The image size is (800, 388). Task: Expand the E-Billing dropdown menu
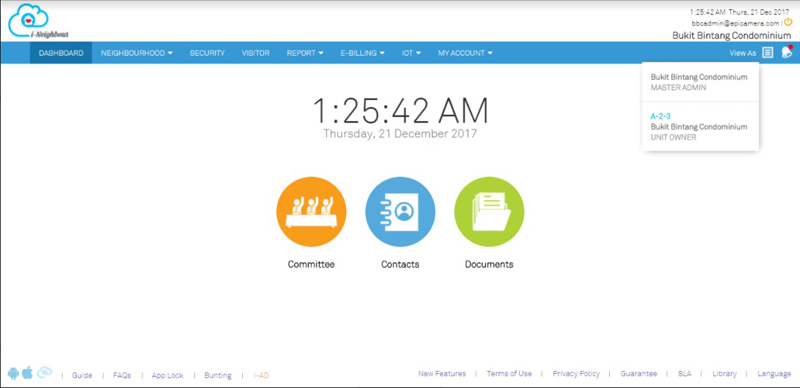tap(363, 53)
